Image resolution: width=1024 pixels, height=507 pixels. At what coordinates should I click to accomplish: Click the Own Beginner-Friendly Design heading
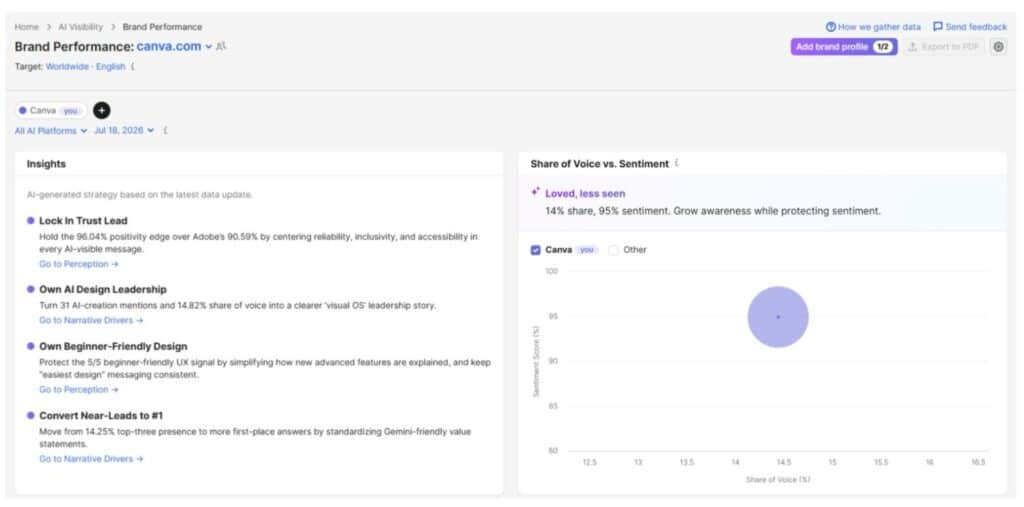coord(113,346)
